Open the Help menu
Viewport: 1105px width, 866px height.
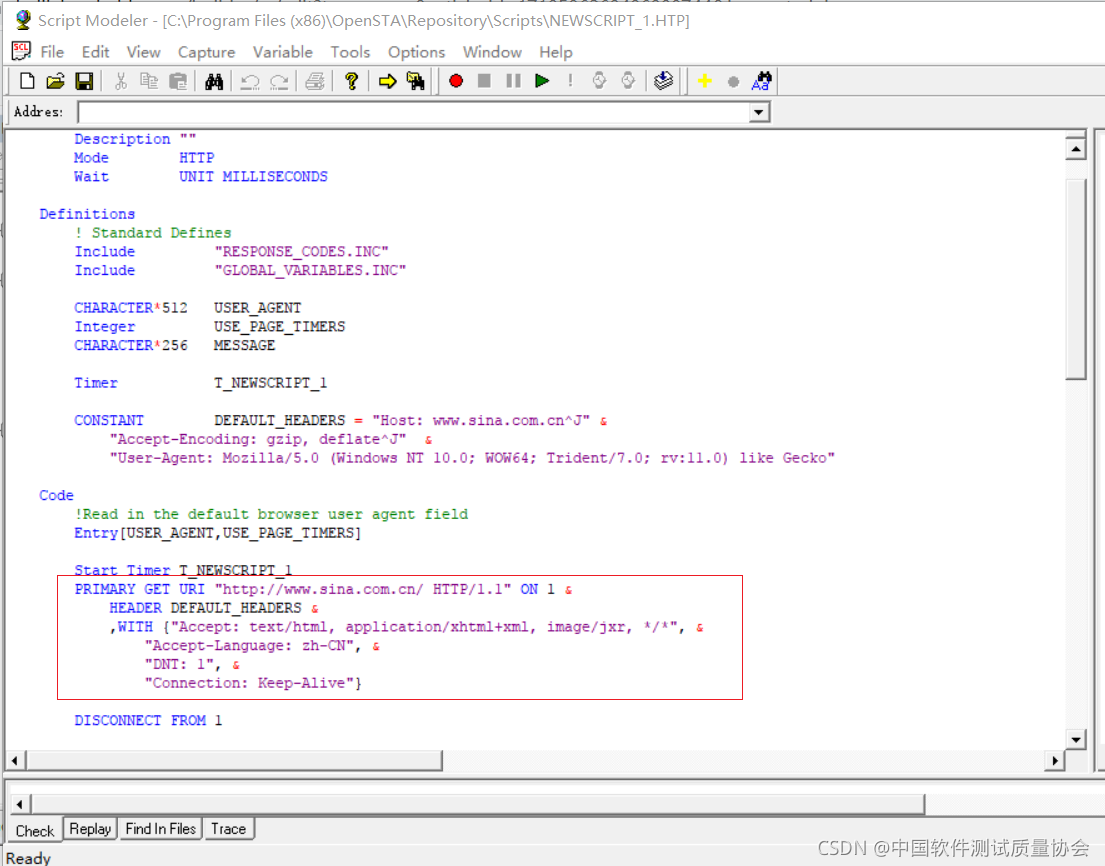(x=556, y=52)
